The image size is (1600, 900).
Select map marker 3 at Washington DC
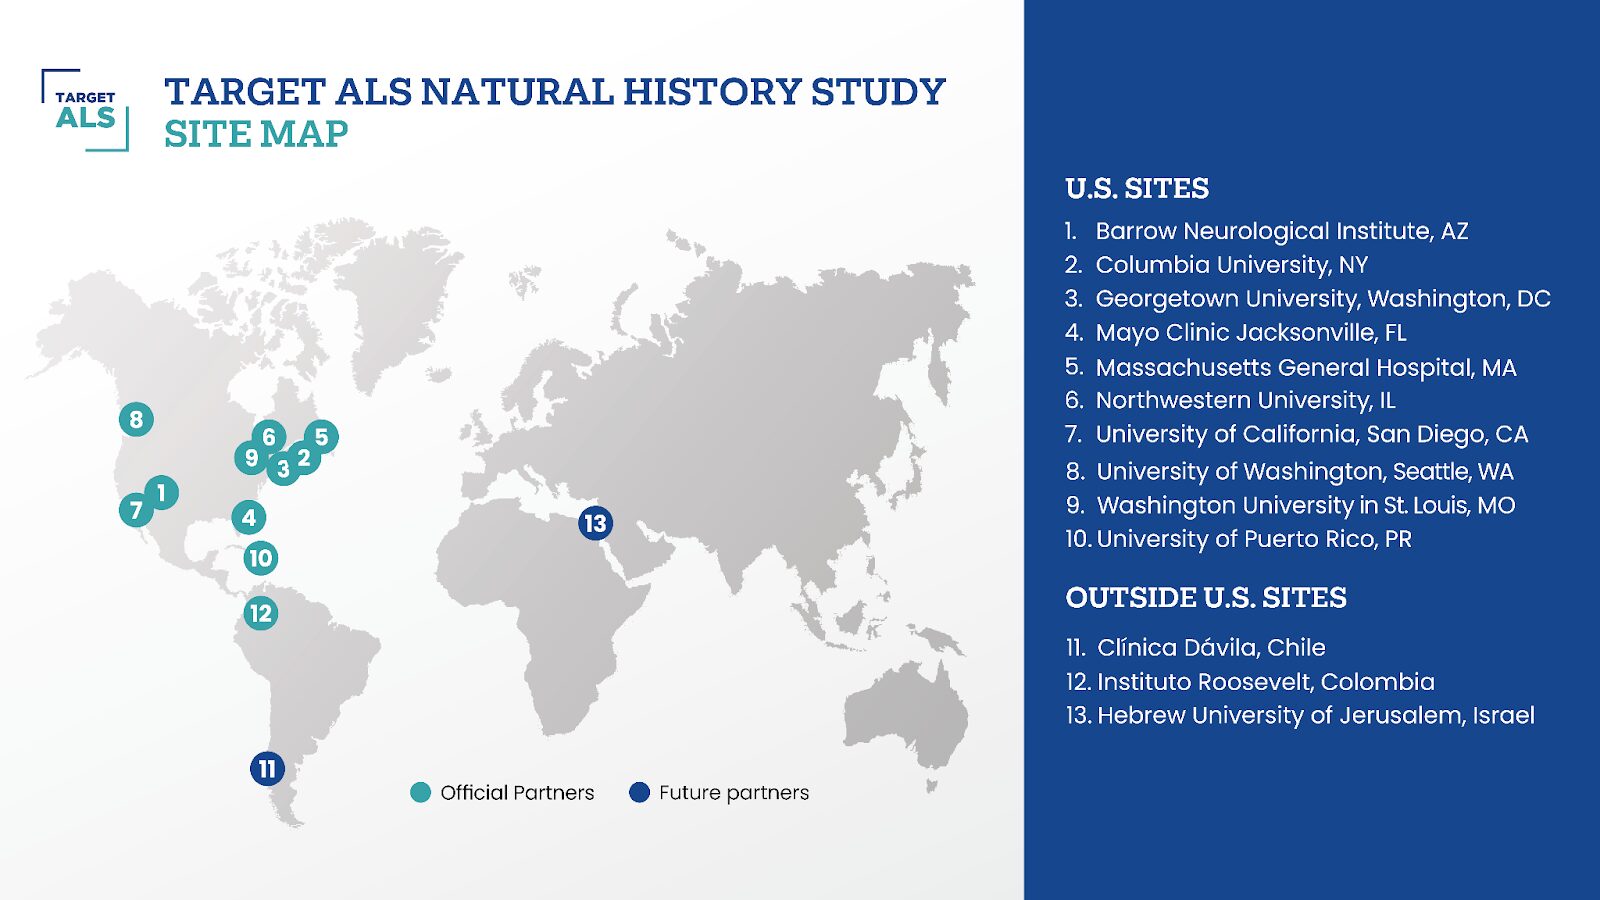pyautogui.click(x=283, y=468)
